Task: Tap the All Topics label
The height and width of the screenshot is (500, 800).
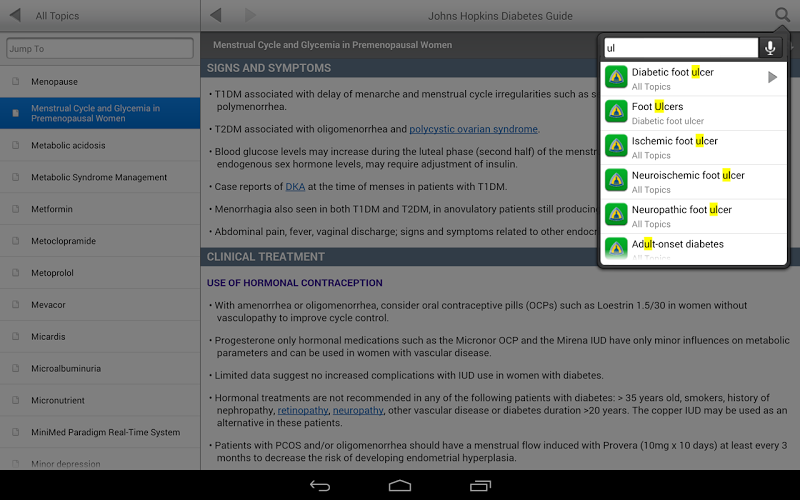Action: 57,16
